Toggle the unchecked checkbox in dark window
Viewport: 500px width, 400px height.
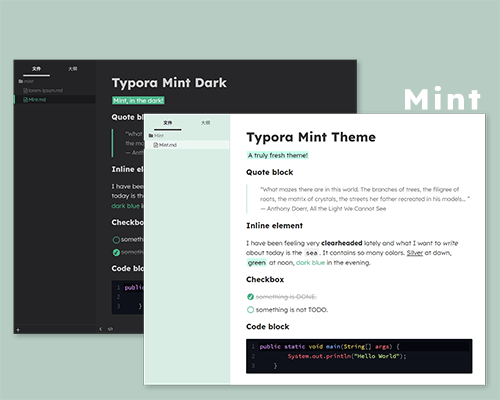[x=116, y=240]
